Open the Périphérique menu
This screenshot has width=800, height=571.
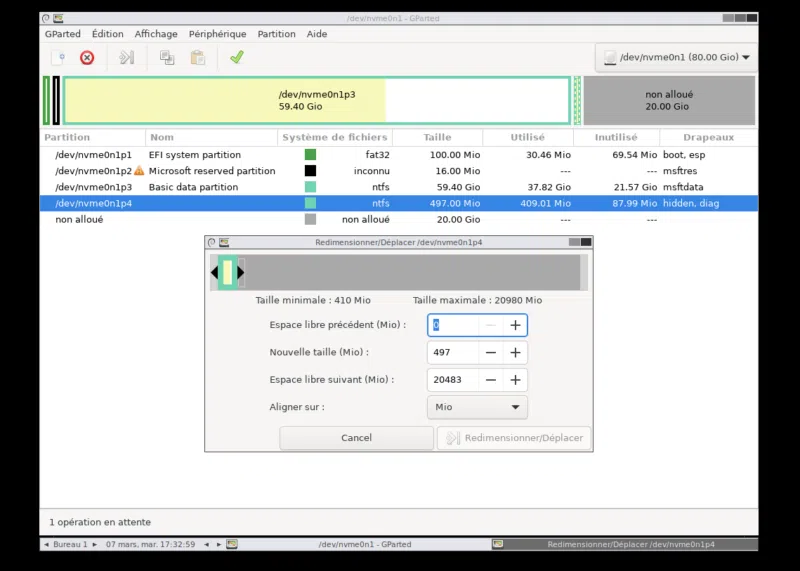pos(217,34)
